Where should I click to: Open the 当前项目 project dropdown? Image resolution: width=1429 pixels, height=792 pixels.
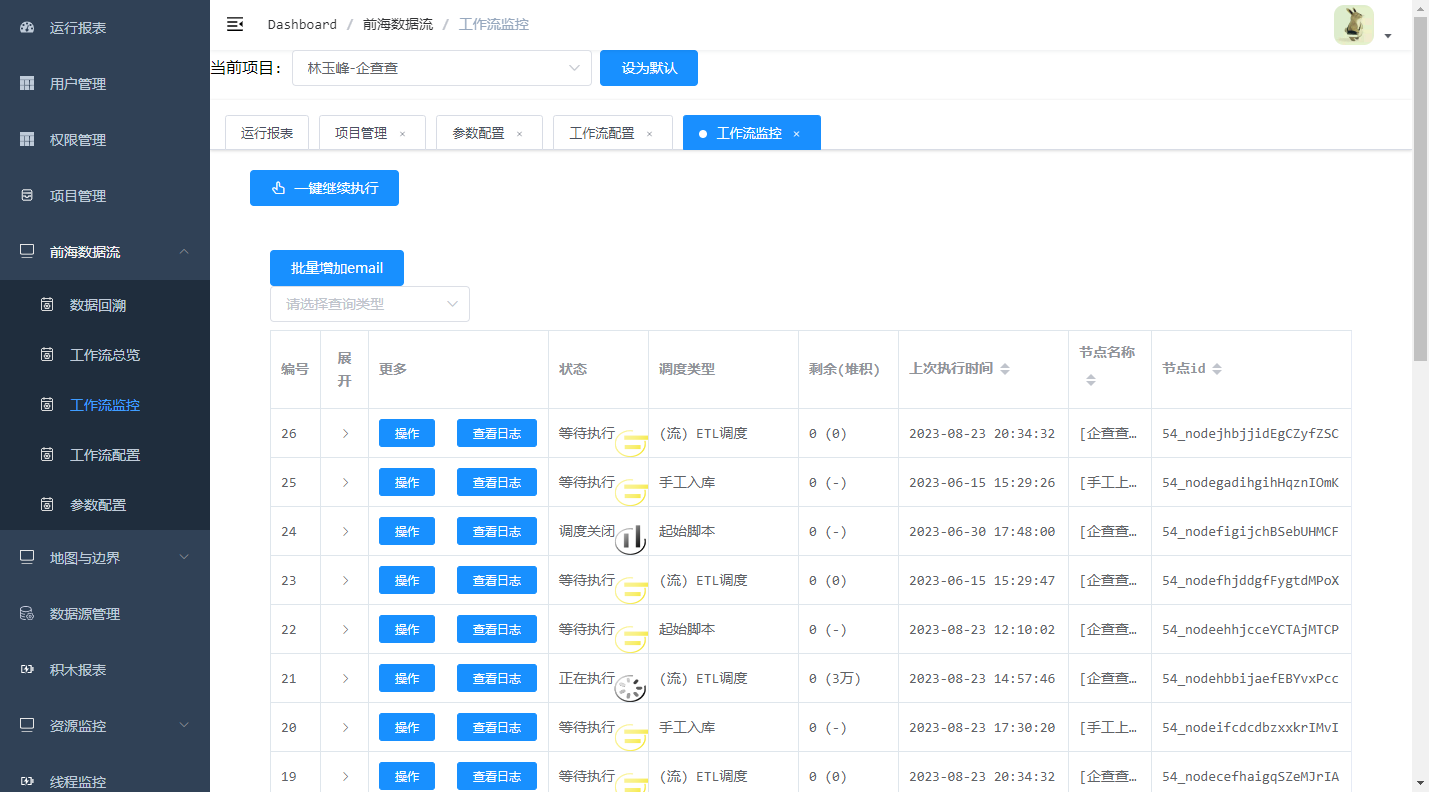442,68
